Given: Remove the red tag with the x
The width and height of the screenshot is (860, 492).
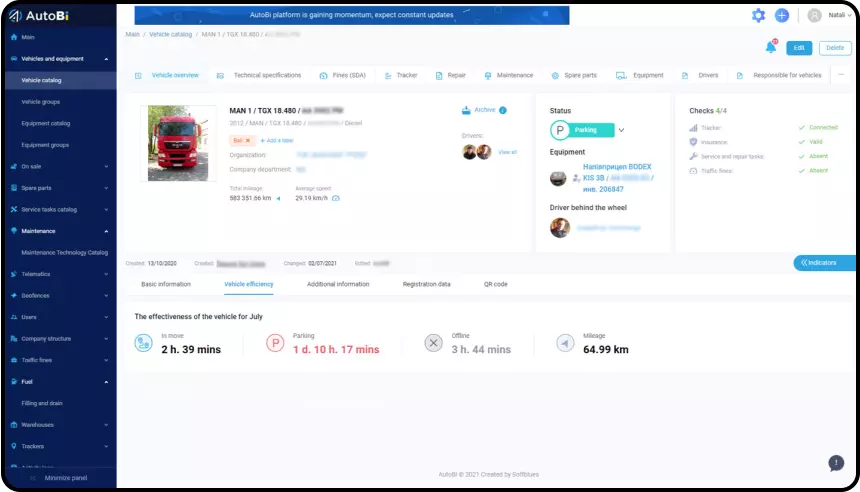Looking at the screenshot, I should (x=248, y=141).
